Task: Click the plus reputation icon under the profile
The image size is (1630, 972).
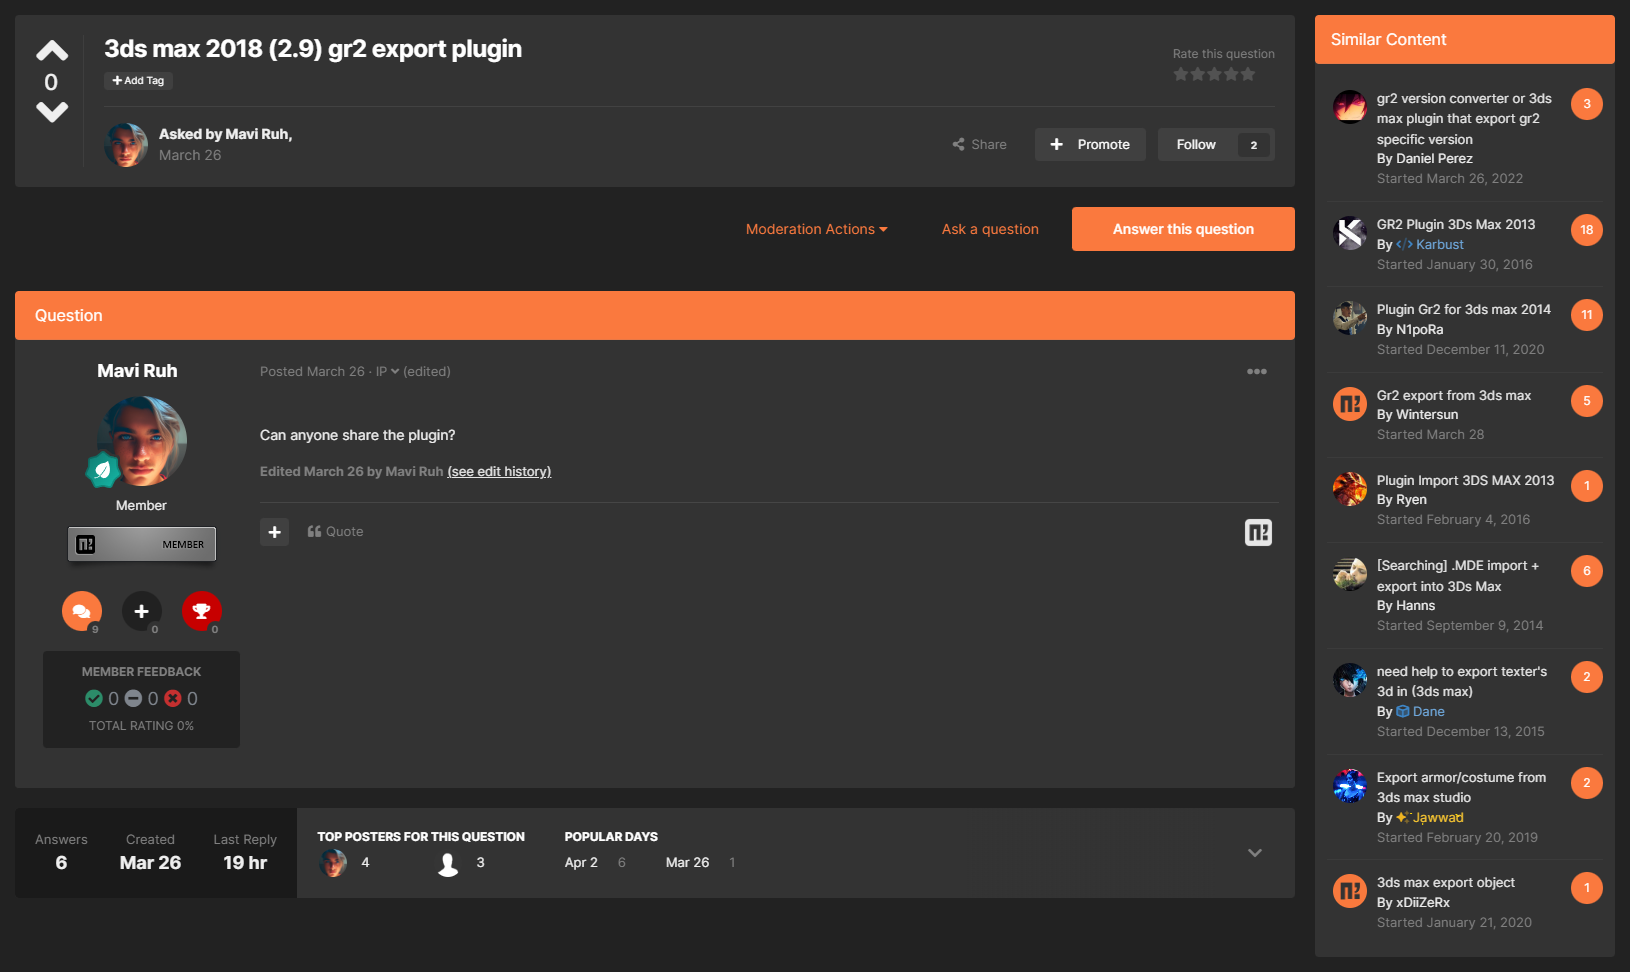Action: (142, 611)
